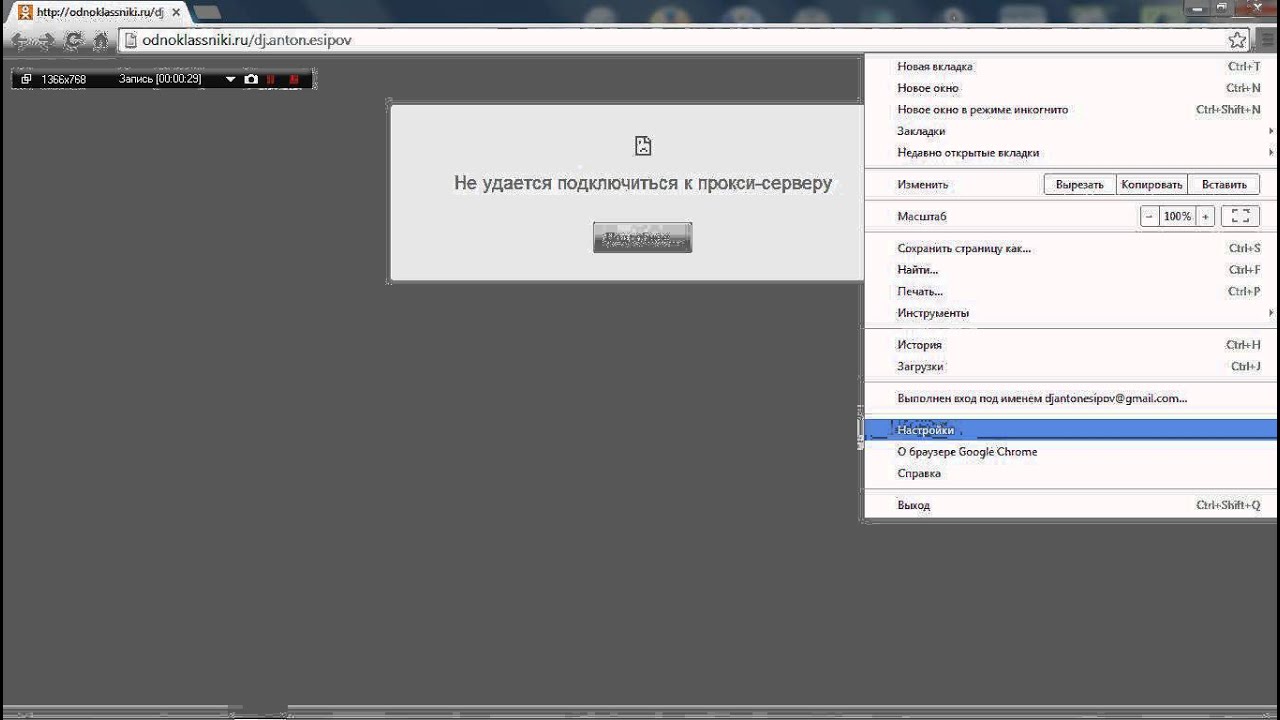Click the browser forward arrow

click(x=47, y=41)
